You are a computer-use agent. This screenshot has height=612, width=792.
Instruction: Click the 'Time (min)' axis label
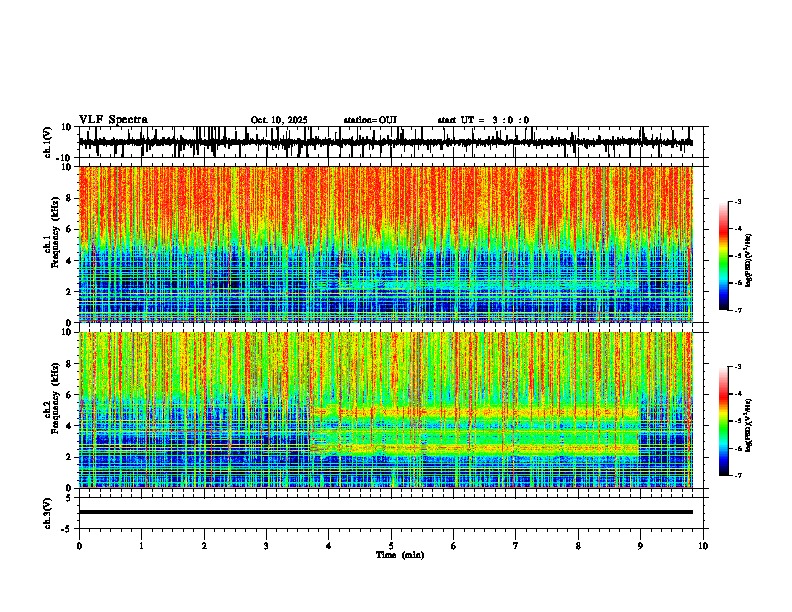coord(400,555)
